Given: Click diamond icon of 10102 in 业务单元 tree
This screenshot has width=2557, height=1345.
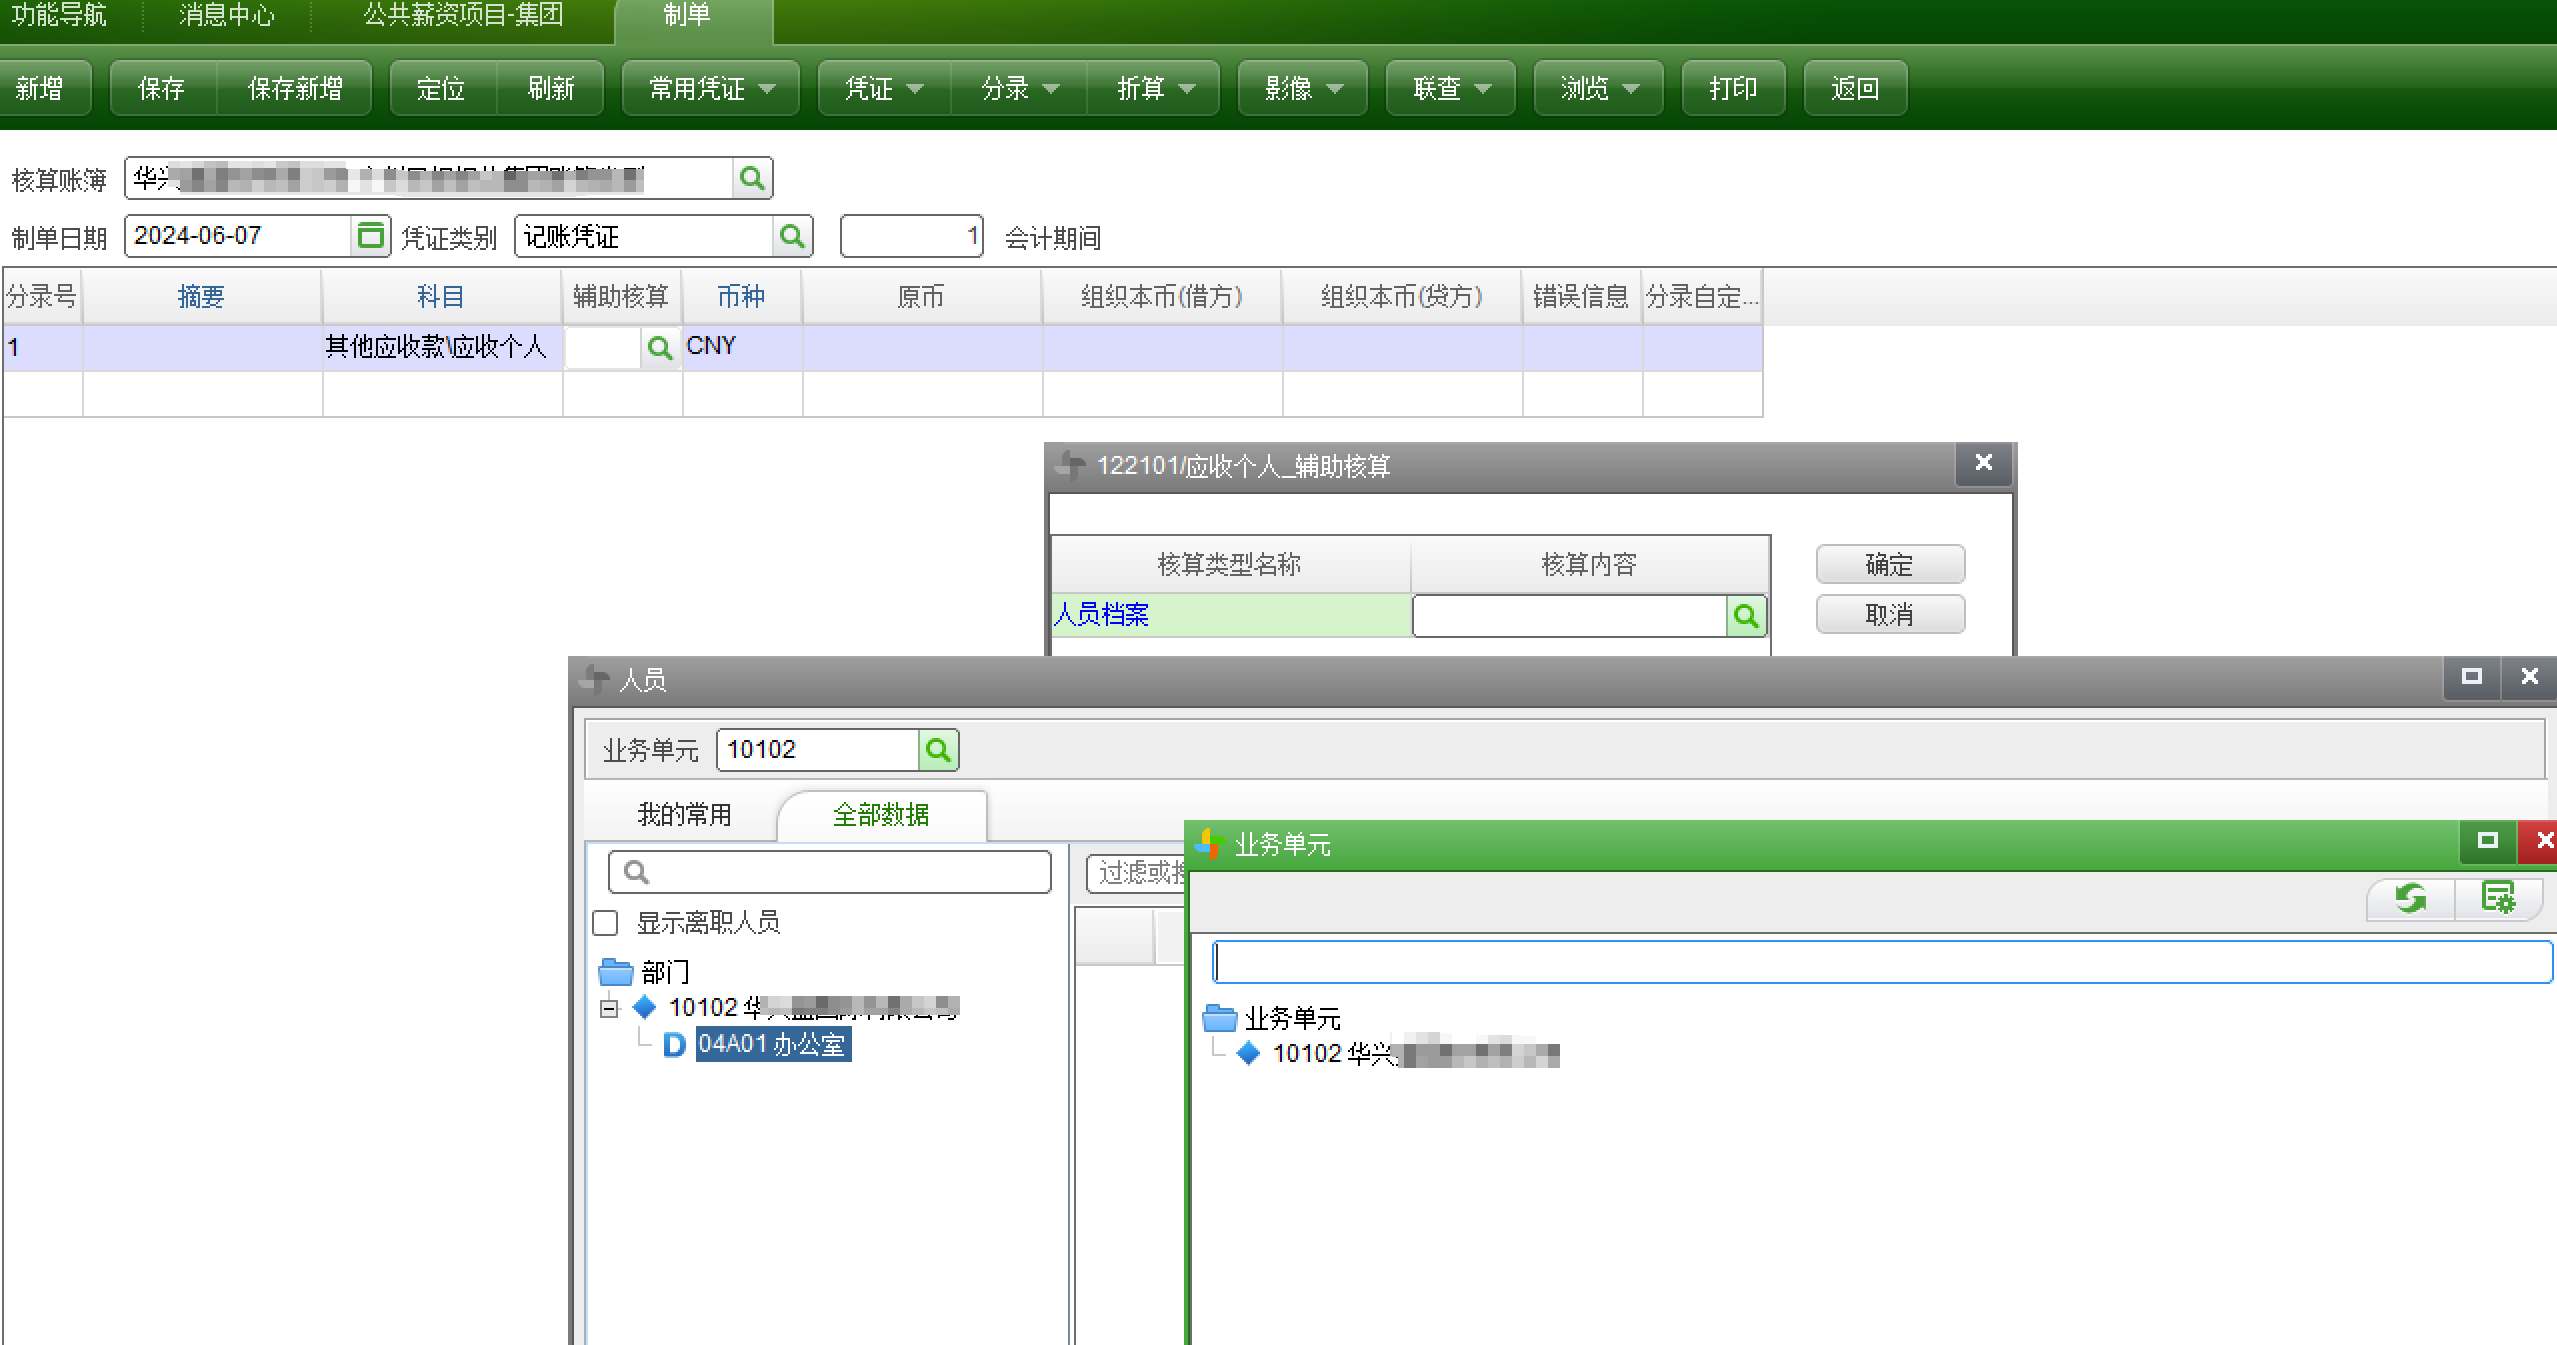Looking at the screenshot, I should tap(1248, 1053).
